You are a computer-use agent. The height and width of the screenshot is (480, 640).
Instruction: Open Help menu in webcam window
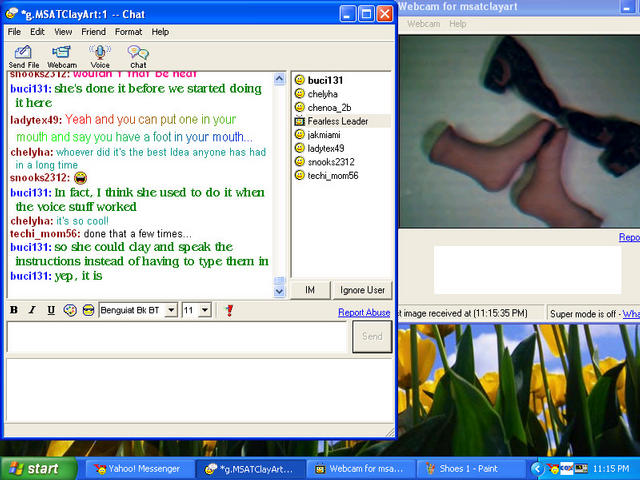click(458, 24)
